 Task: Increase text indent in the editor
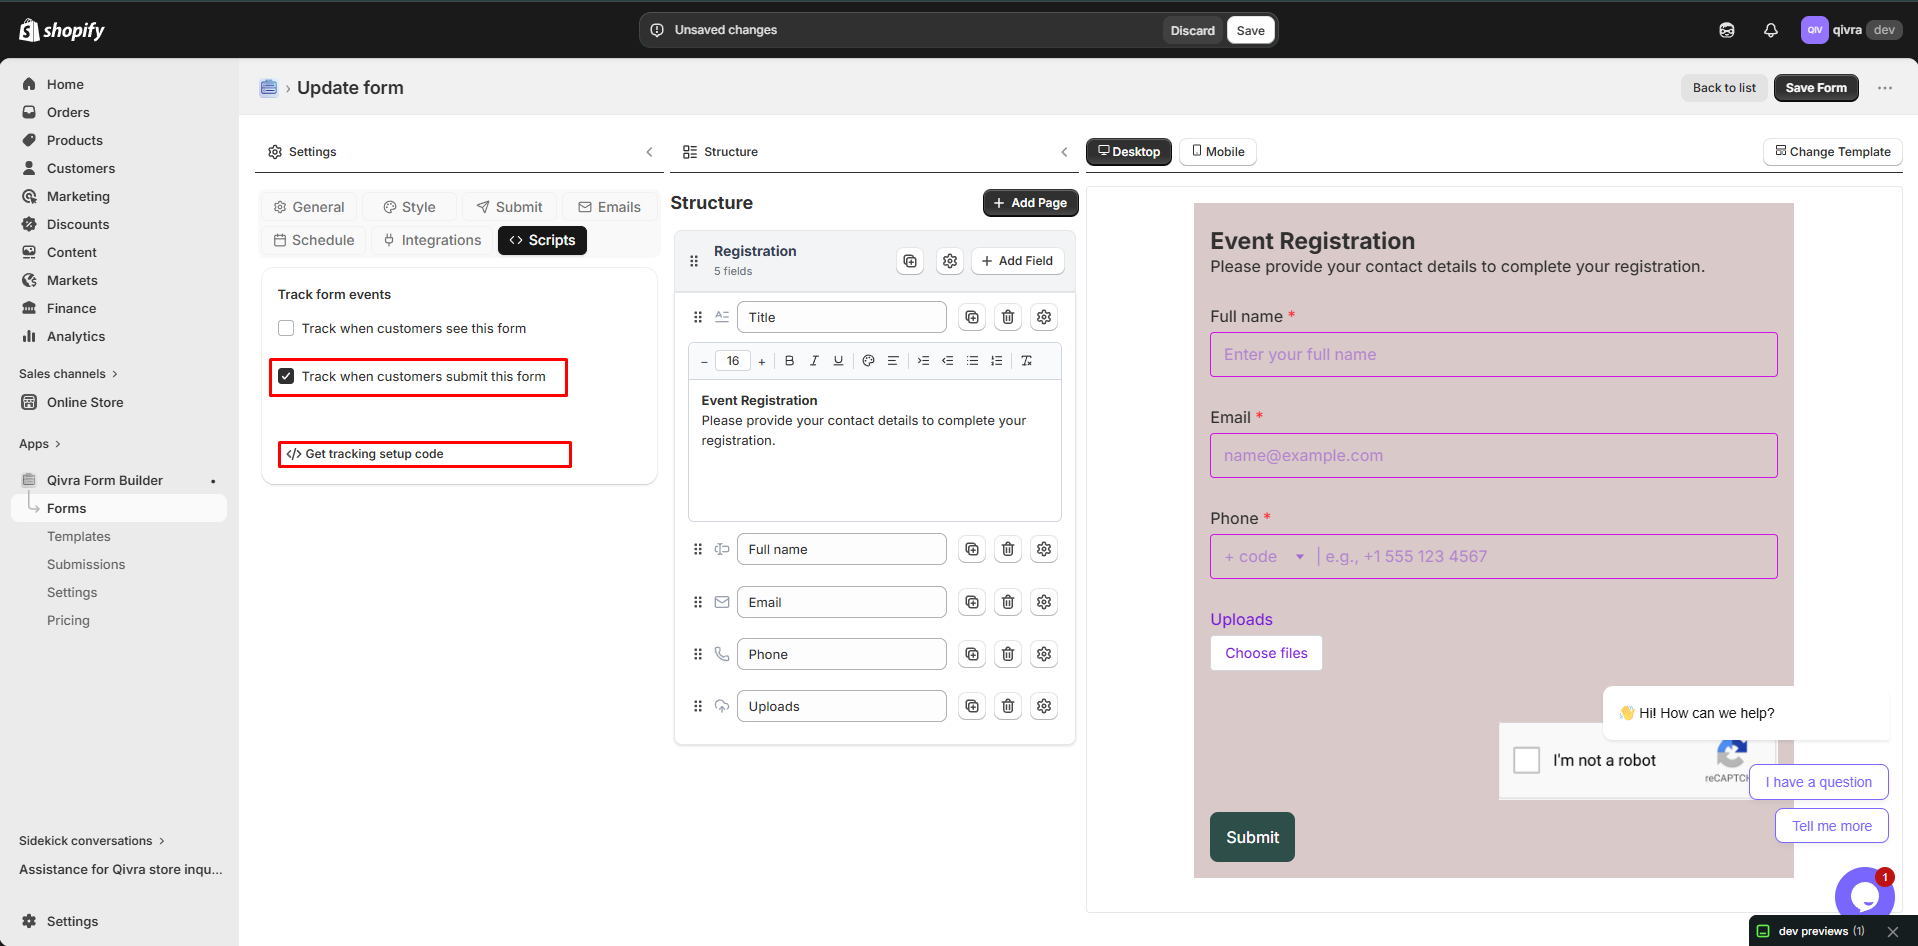pyautogui.click(x=923, y=361)
